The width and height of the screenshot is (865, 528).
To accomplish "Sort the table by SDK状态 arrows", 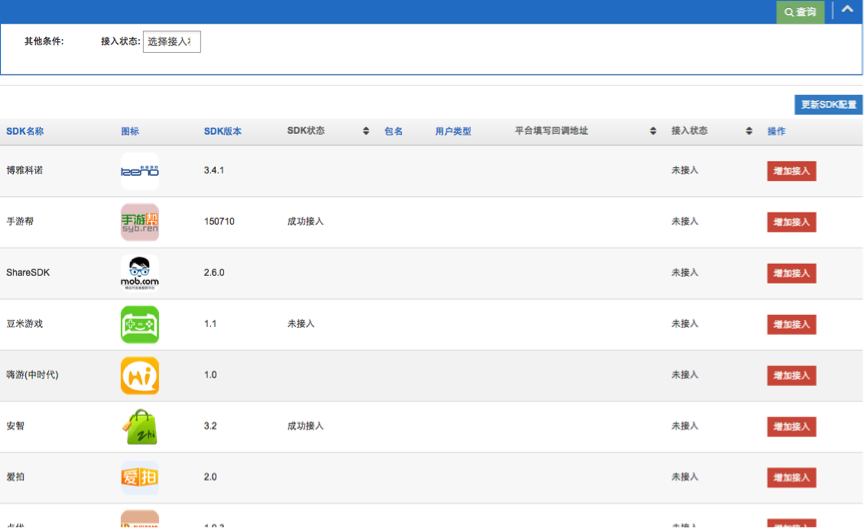I will point(366,131).
